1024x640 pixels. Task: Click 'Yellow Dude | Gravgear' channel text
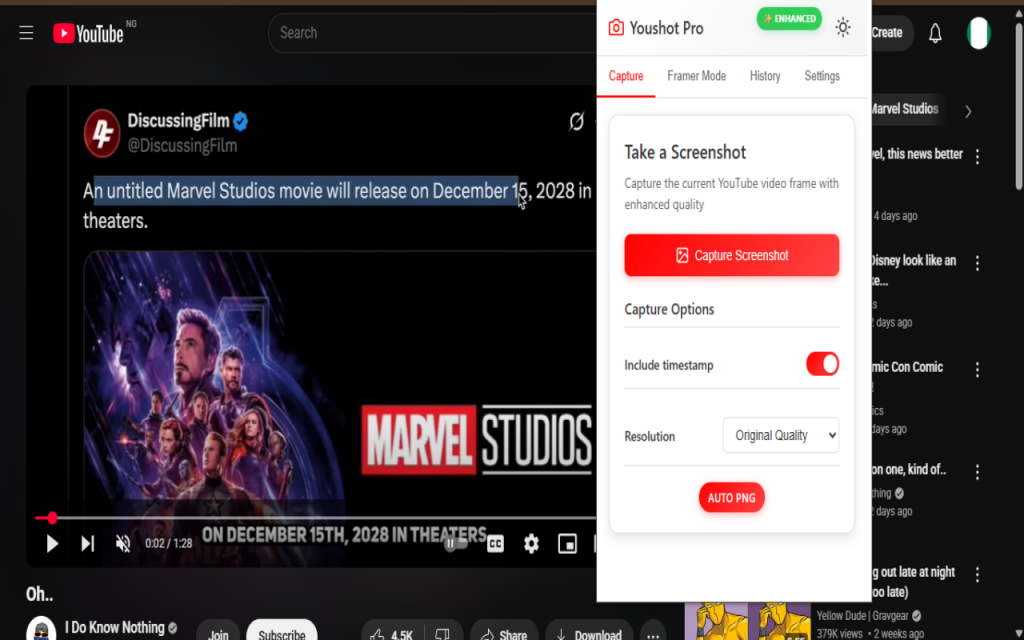tap(862, 616)
